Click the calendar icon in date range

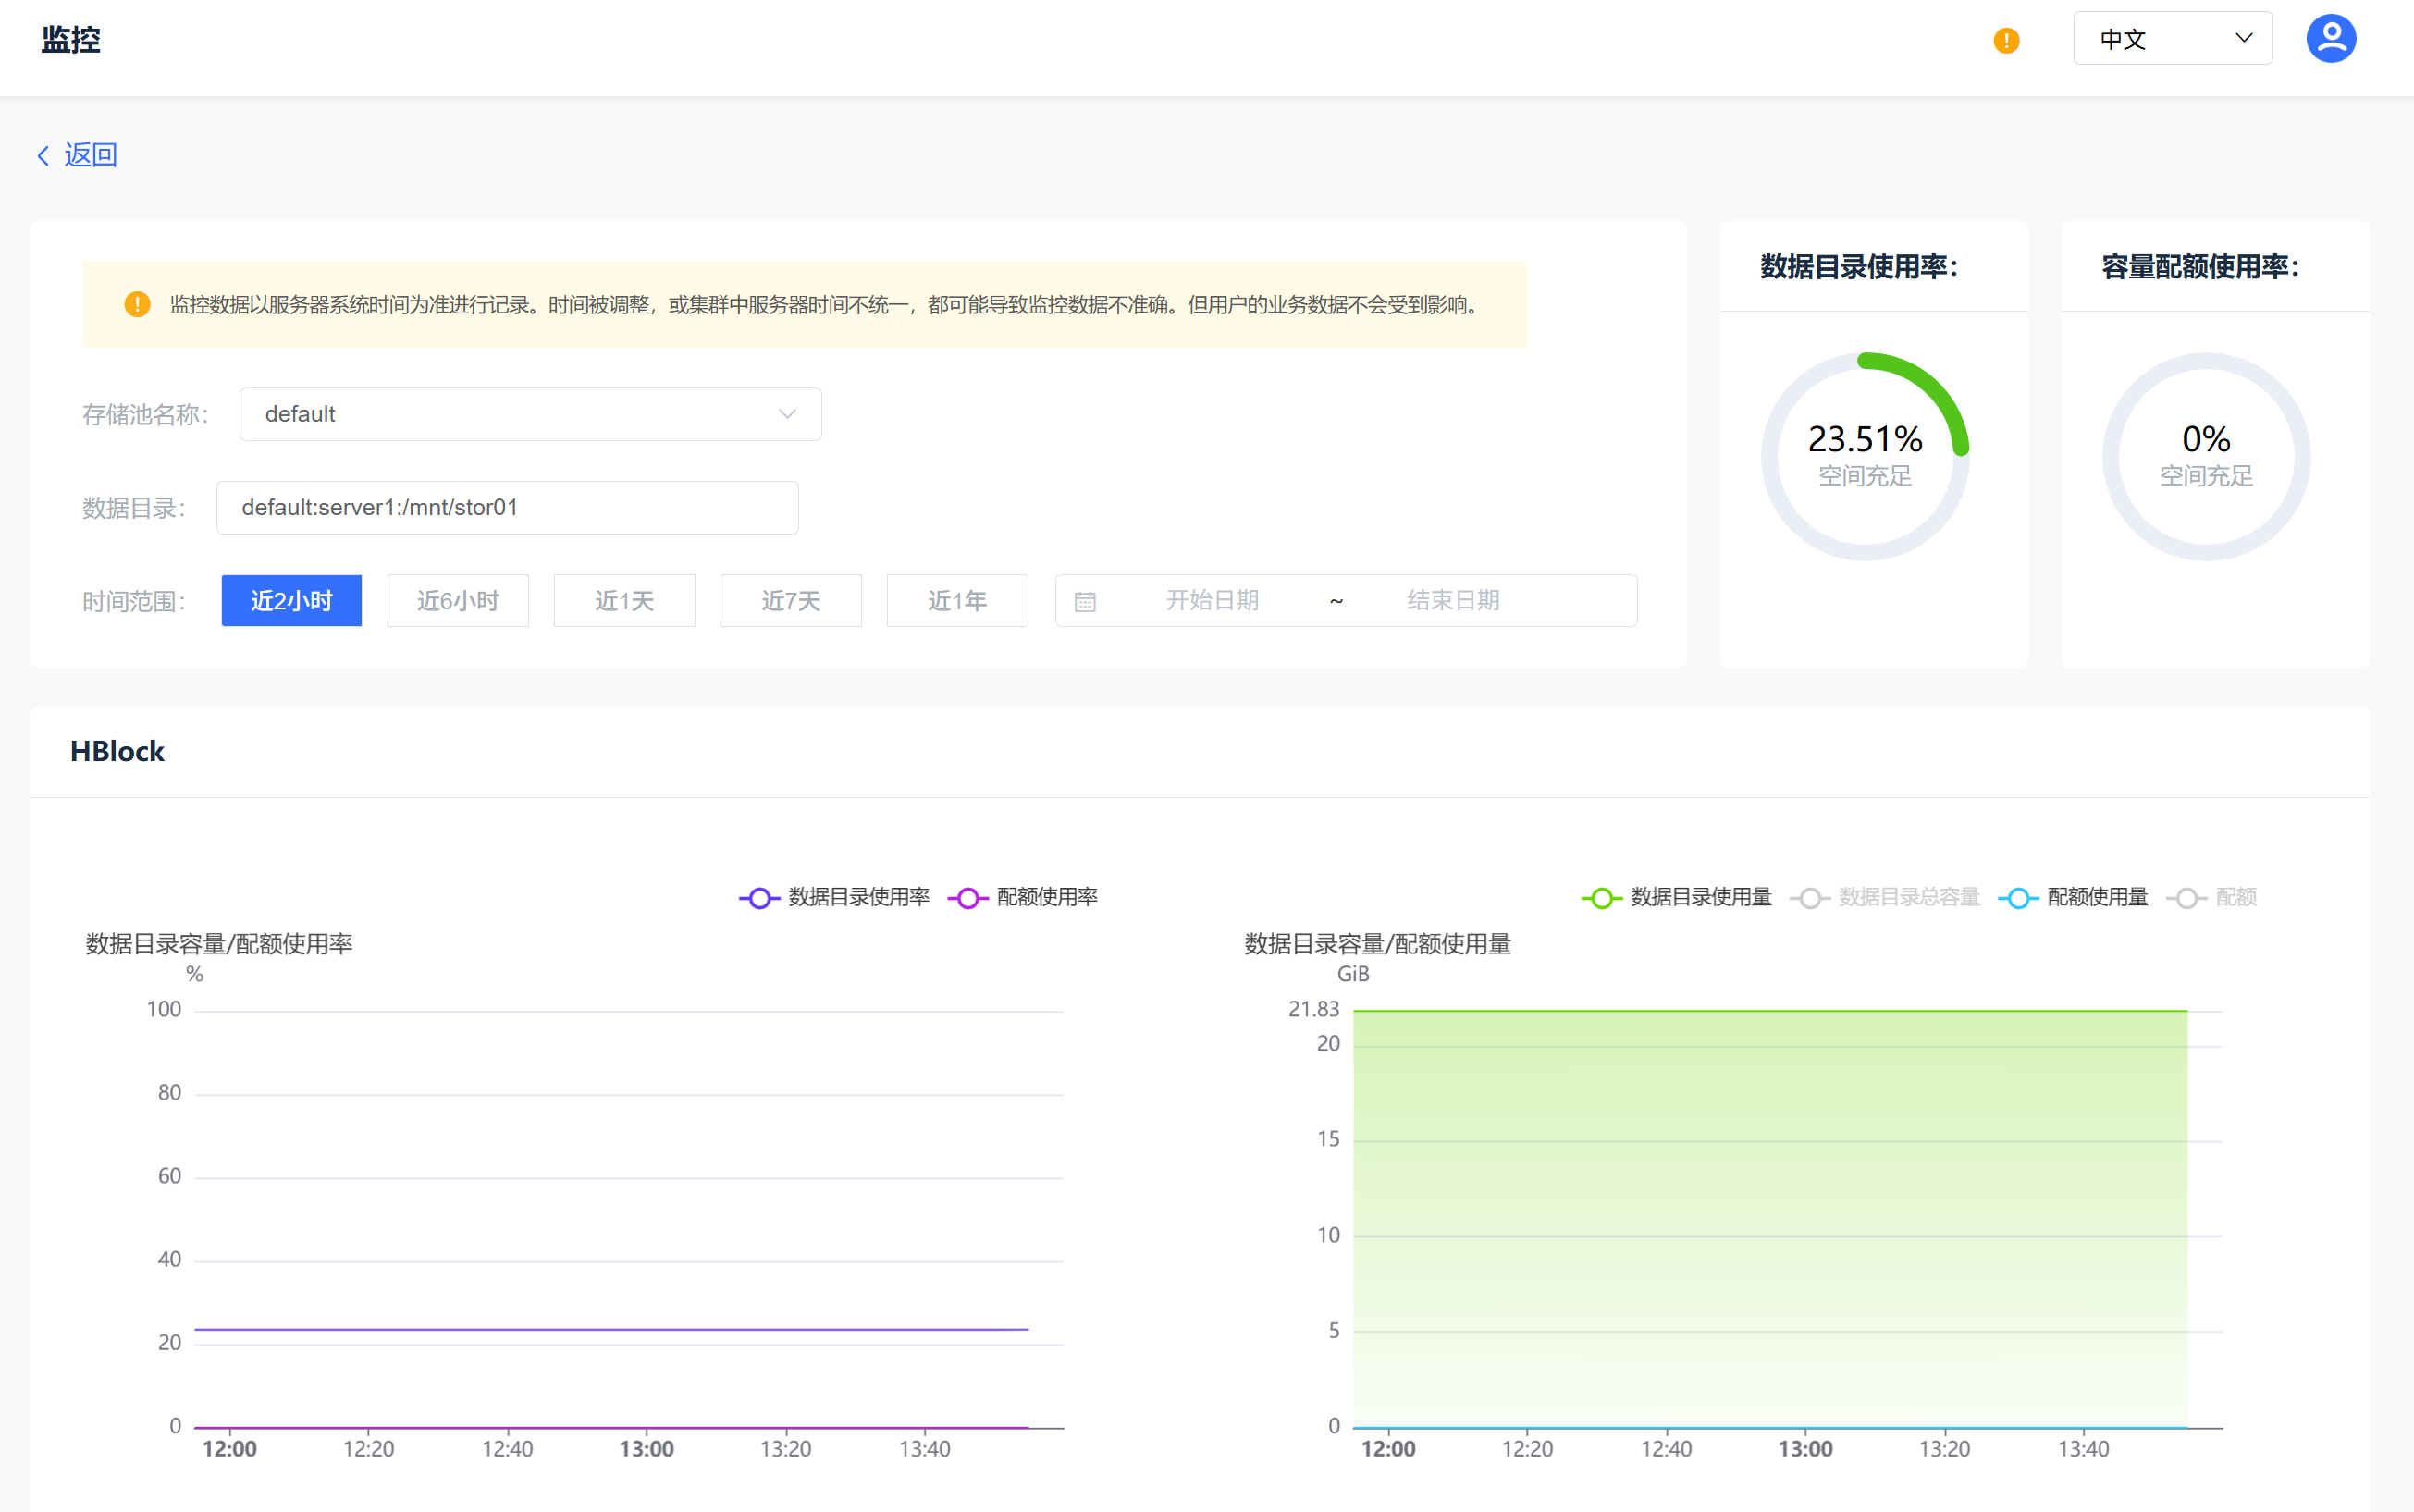click(1085, 601)
